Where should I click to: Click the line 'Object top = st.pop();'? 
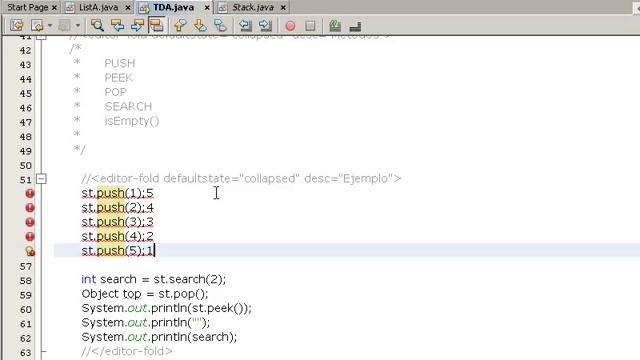pos(145,294)
